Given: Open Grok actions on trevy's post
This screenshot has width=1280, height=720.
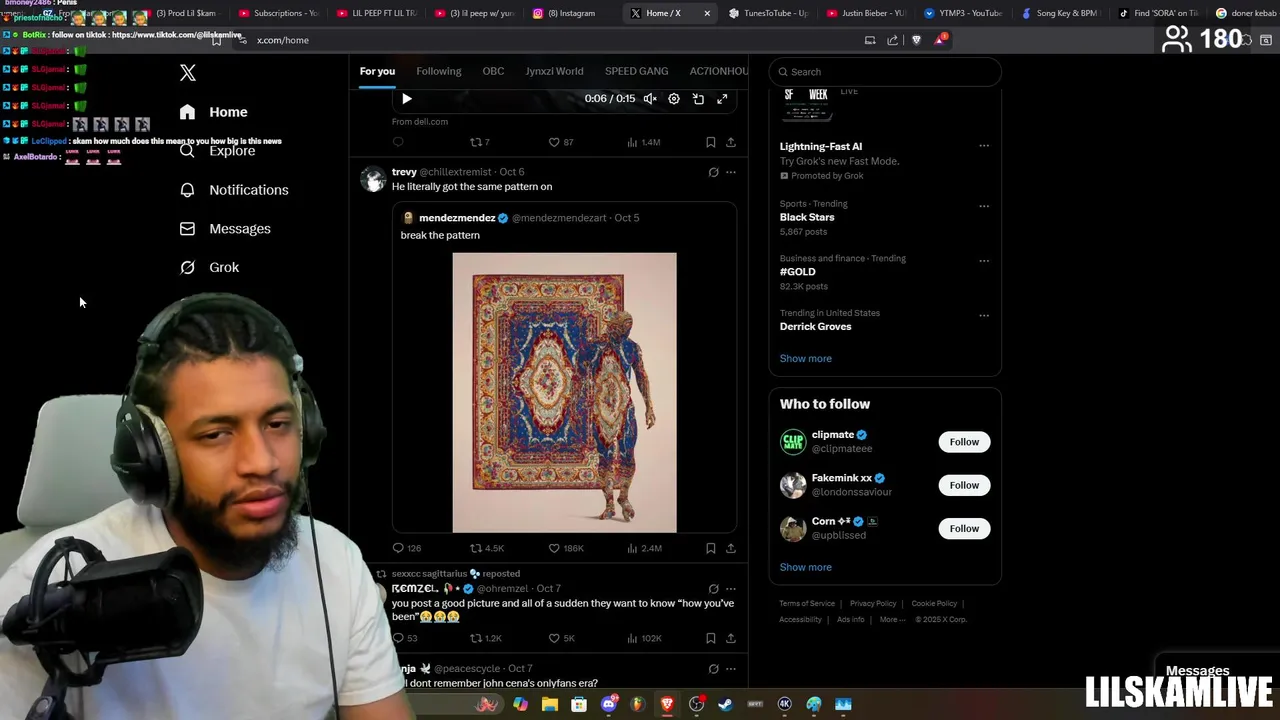Looking at the screenshot, I should (x=713, y=172).
